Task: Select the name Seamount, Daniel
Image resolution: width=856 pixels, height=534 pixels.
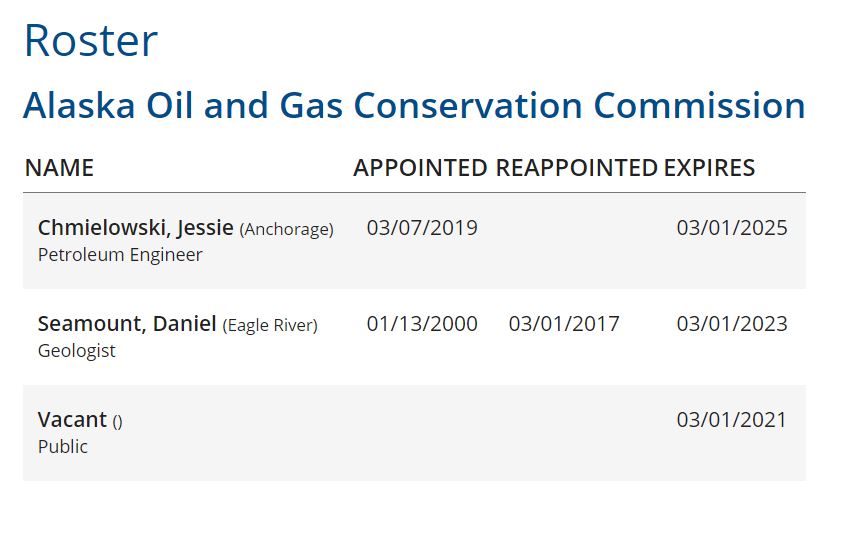Action: 127,324
